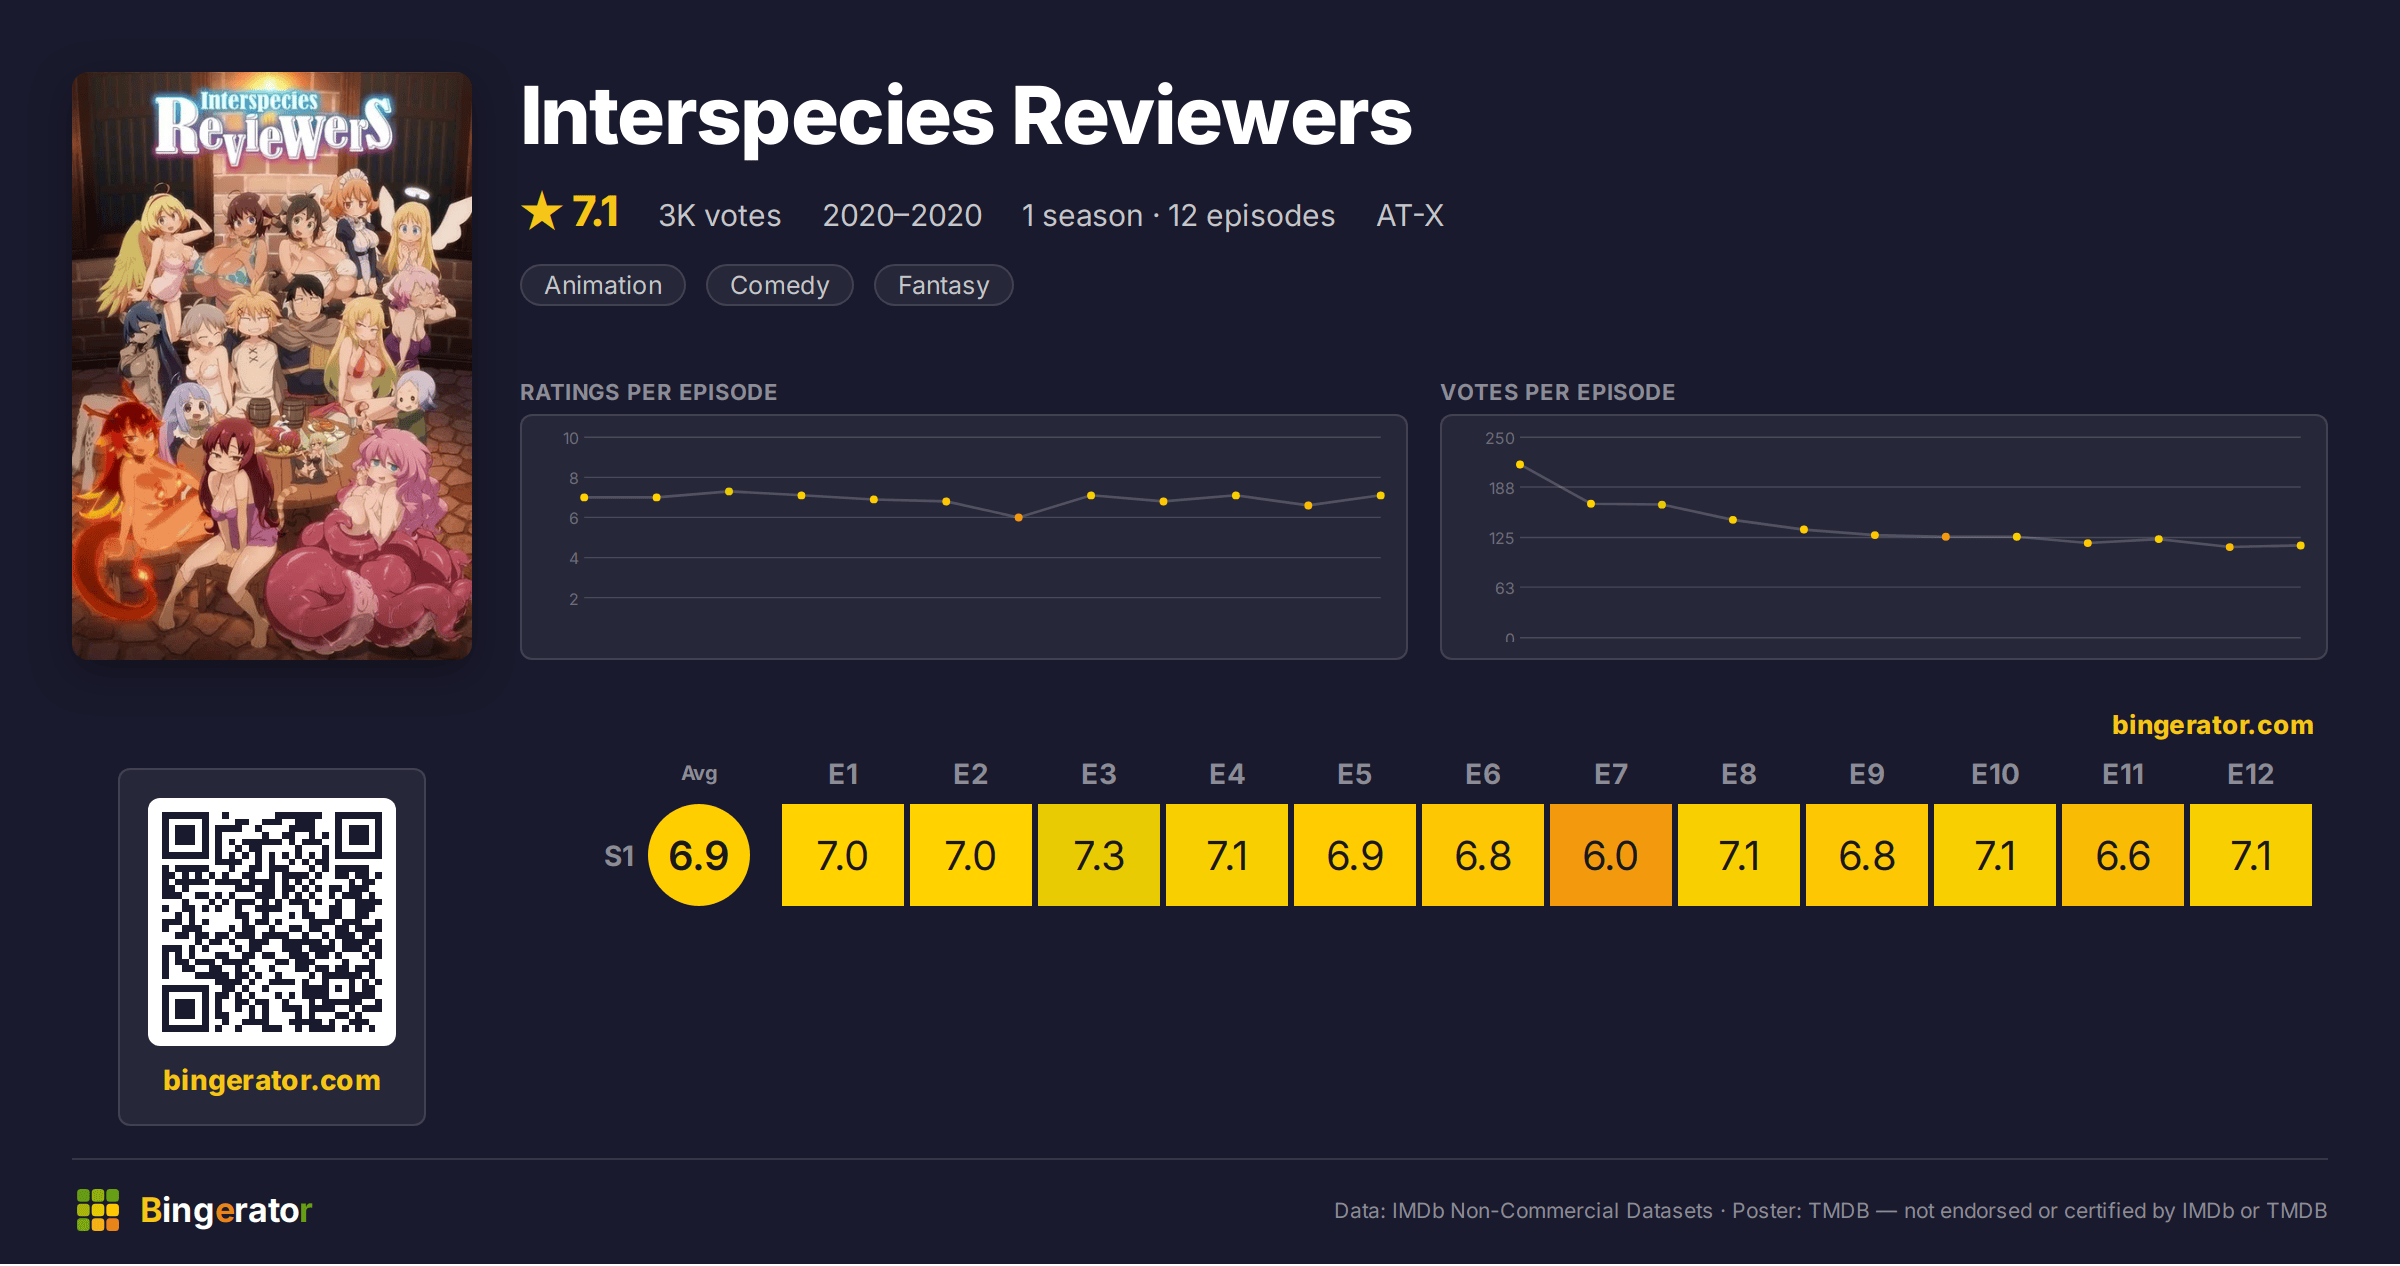Click the lowest point in ratings chart
The width and height of the screenshot is (2400, 1266).
point(1019,518)
